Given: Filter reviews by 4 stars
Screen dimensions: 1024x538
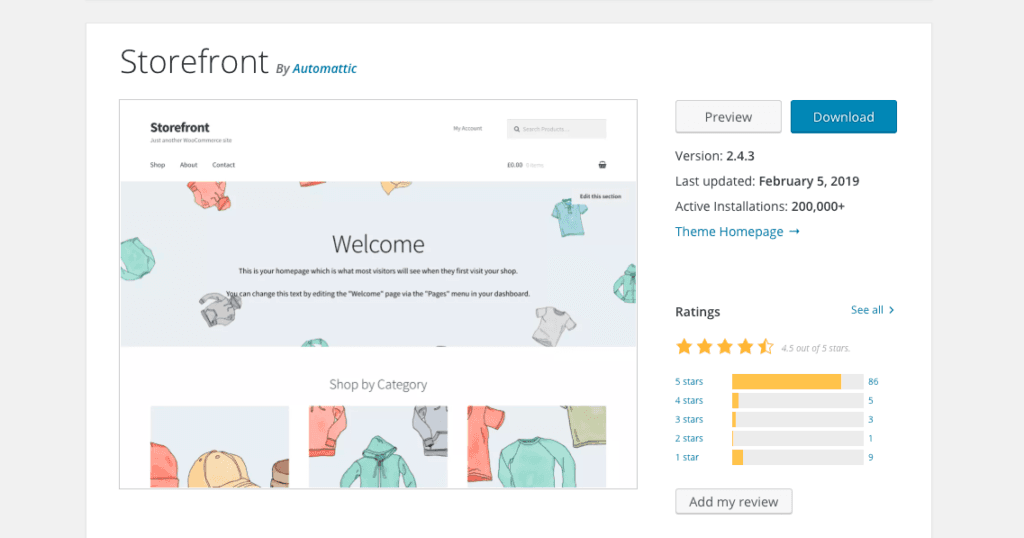Looking at the screenshot, I should 689,401.
